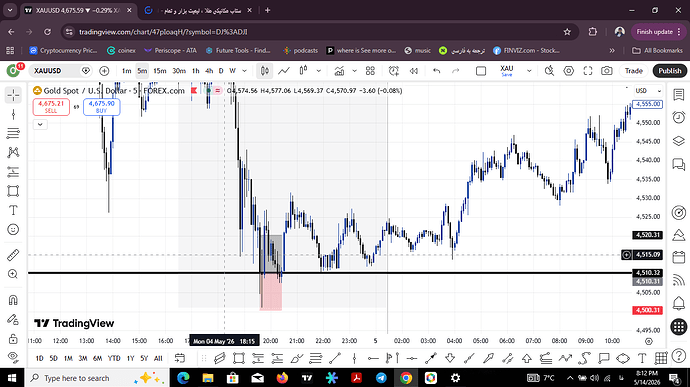Image resolution: width=690 pixels, height=387 pixels.
Task: Open the calendar panel on right sidebar
Action: pos(679,257)
